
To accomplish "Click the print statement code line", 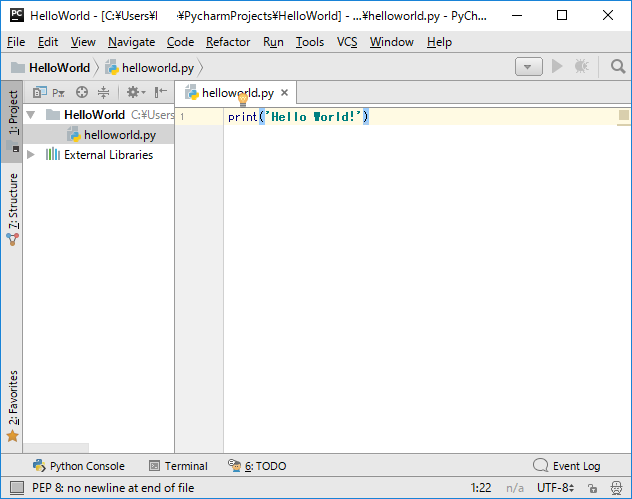I will coord(298,117).
